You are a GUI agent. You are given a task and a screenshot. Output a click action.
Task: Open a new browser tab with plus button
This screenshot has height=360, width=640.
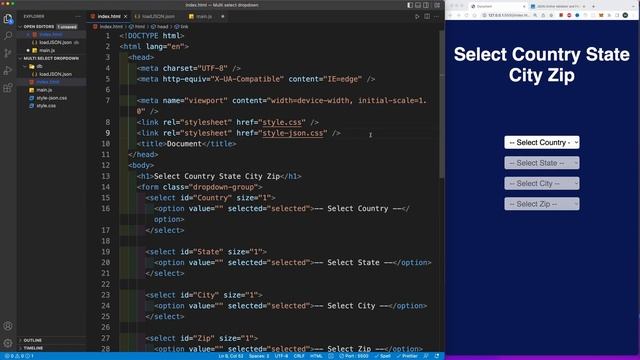click(x=593, y=7)
